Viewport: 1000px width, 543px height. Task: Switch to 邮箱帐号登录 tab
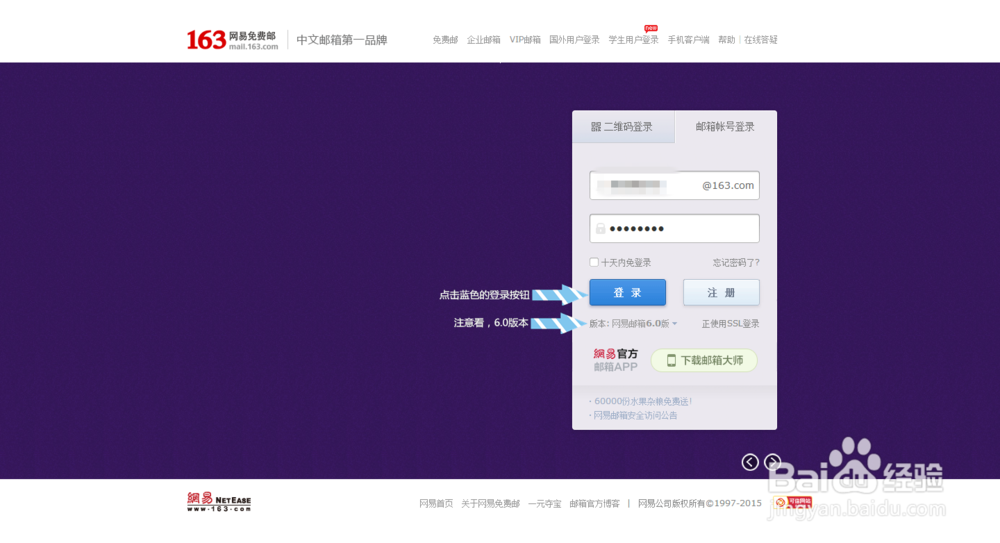pos(725,127)
